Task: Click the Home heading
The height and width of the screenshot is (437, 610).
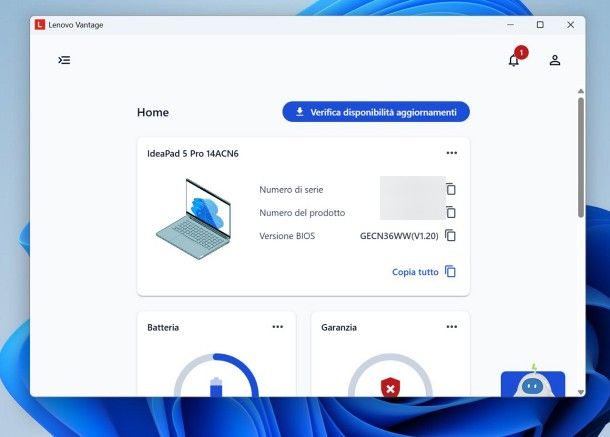Action: [153, 112]
